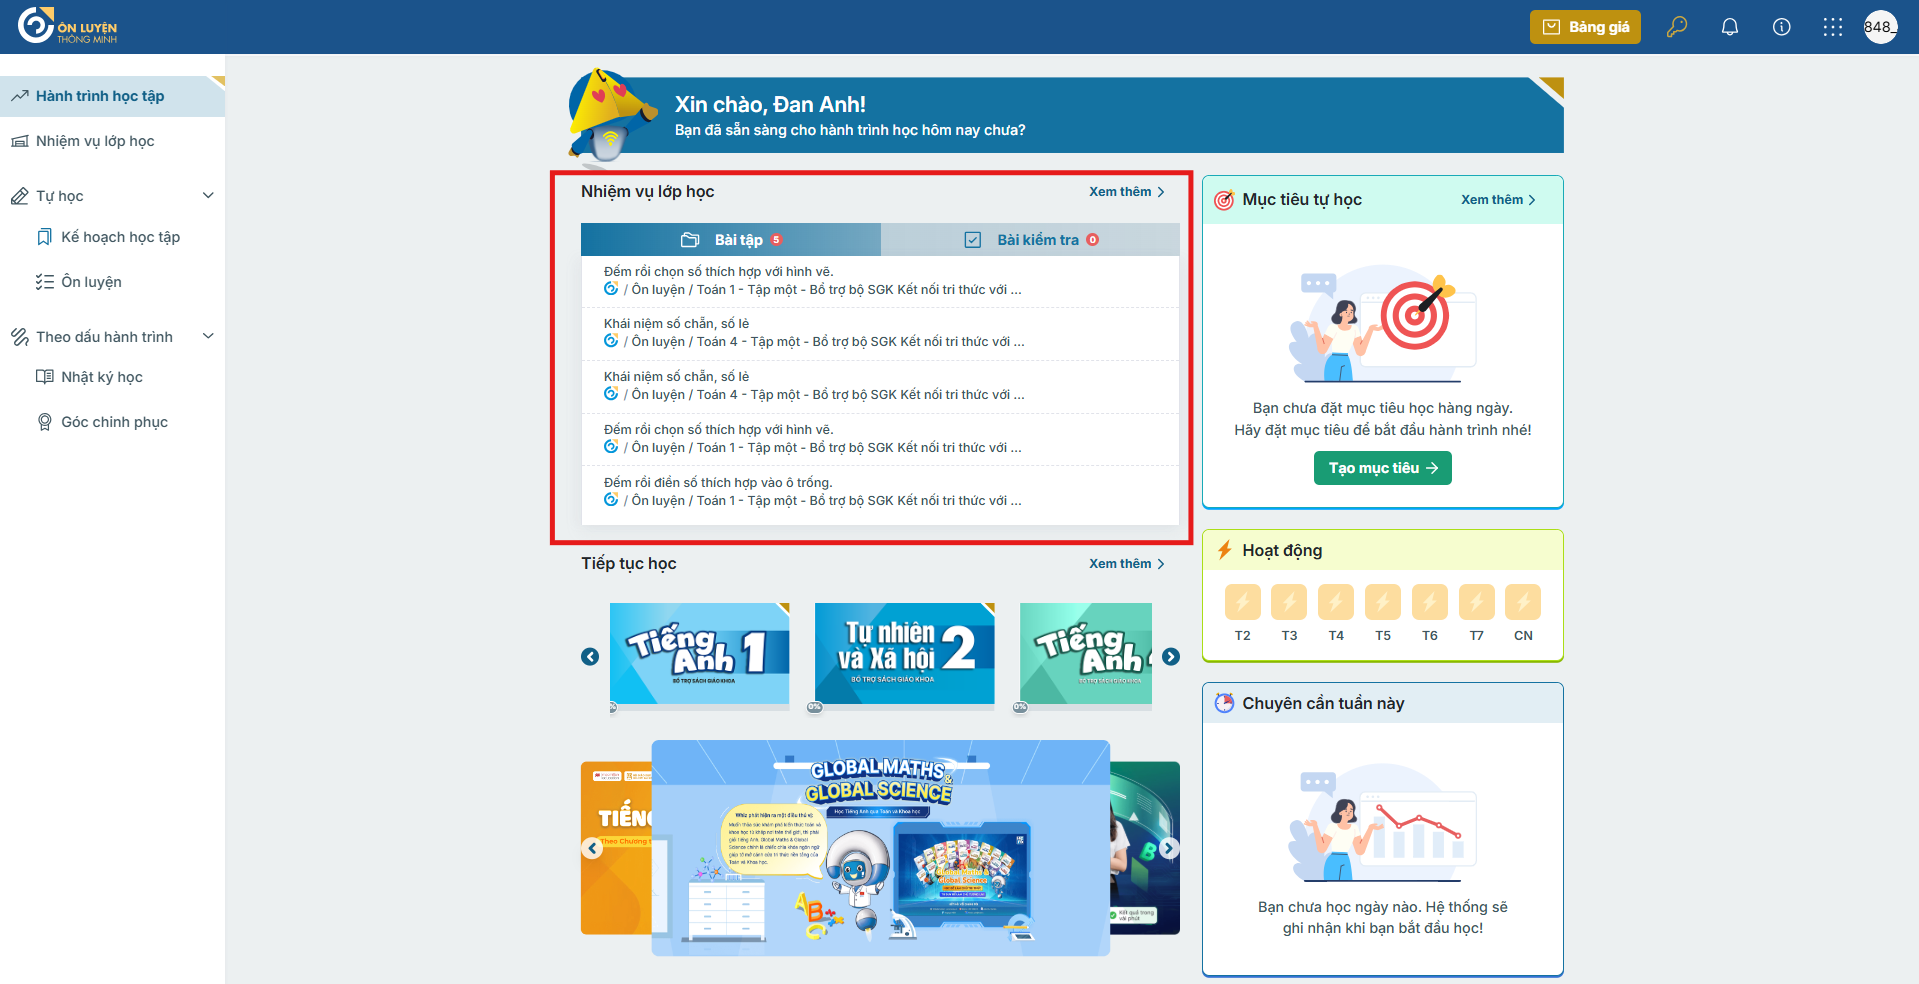Image resolution: width=1919 pixels, height=984 pixels.
Task: Open Xem thêm for Tiếp tục học
Action: 1127,564
